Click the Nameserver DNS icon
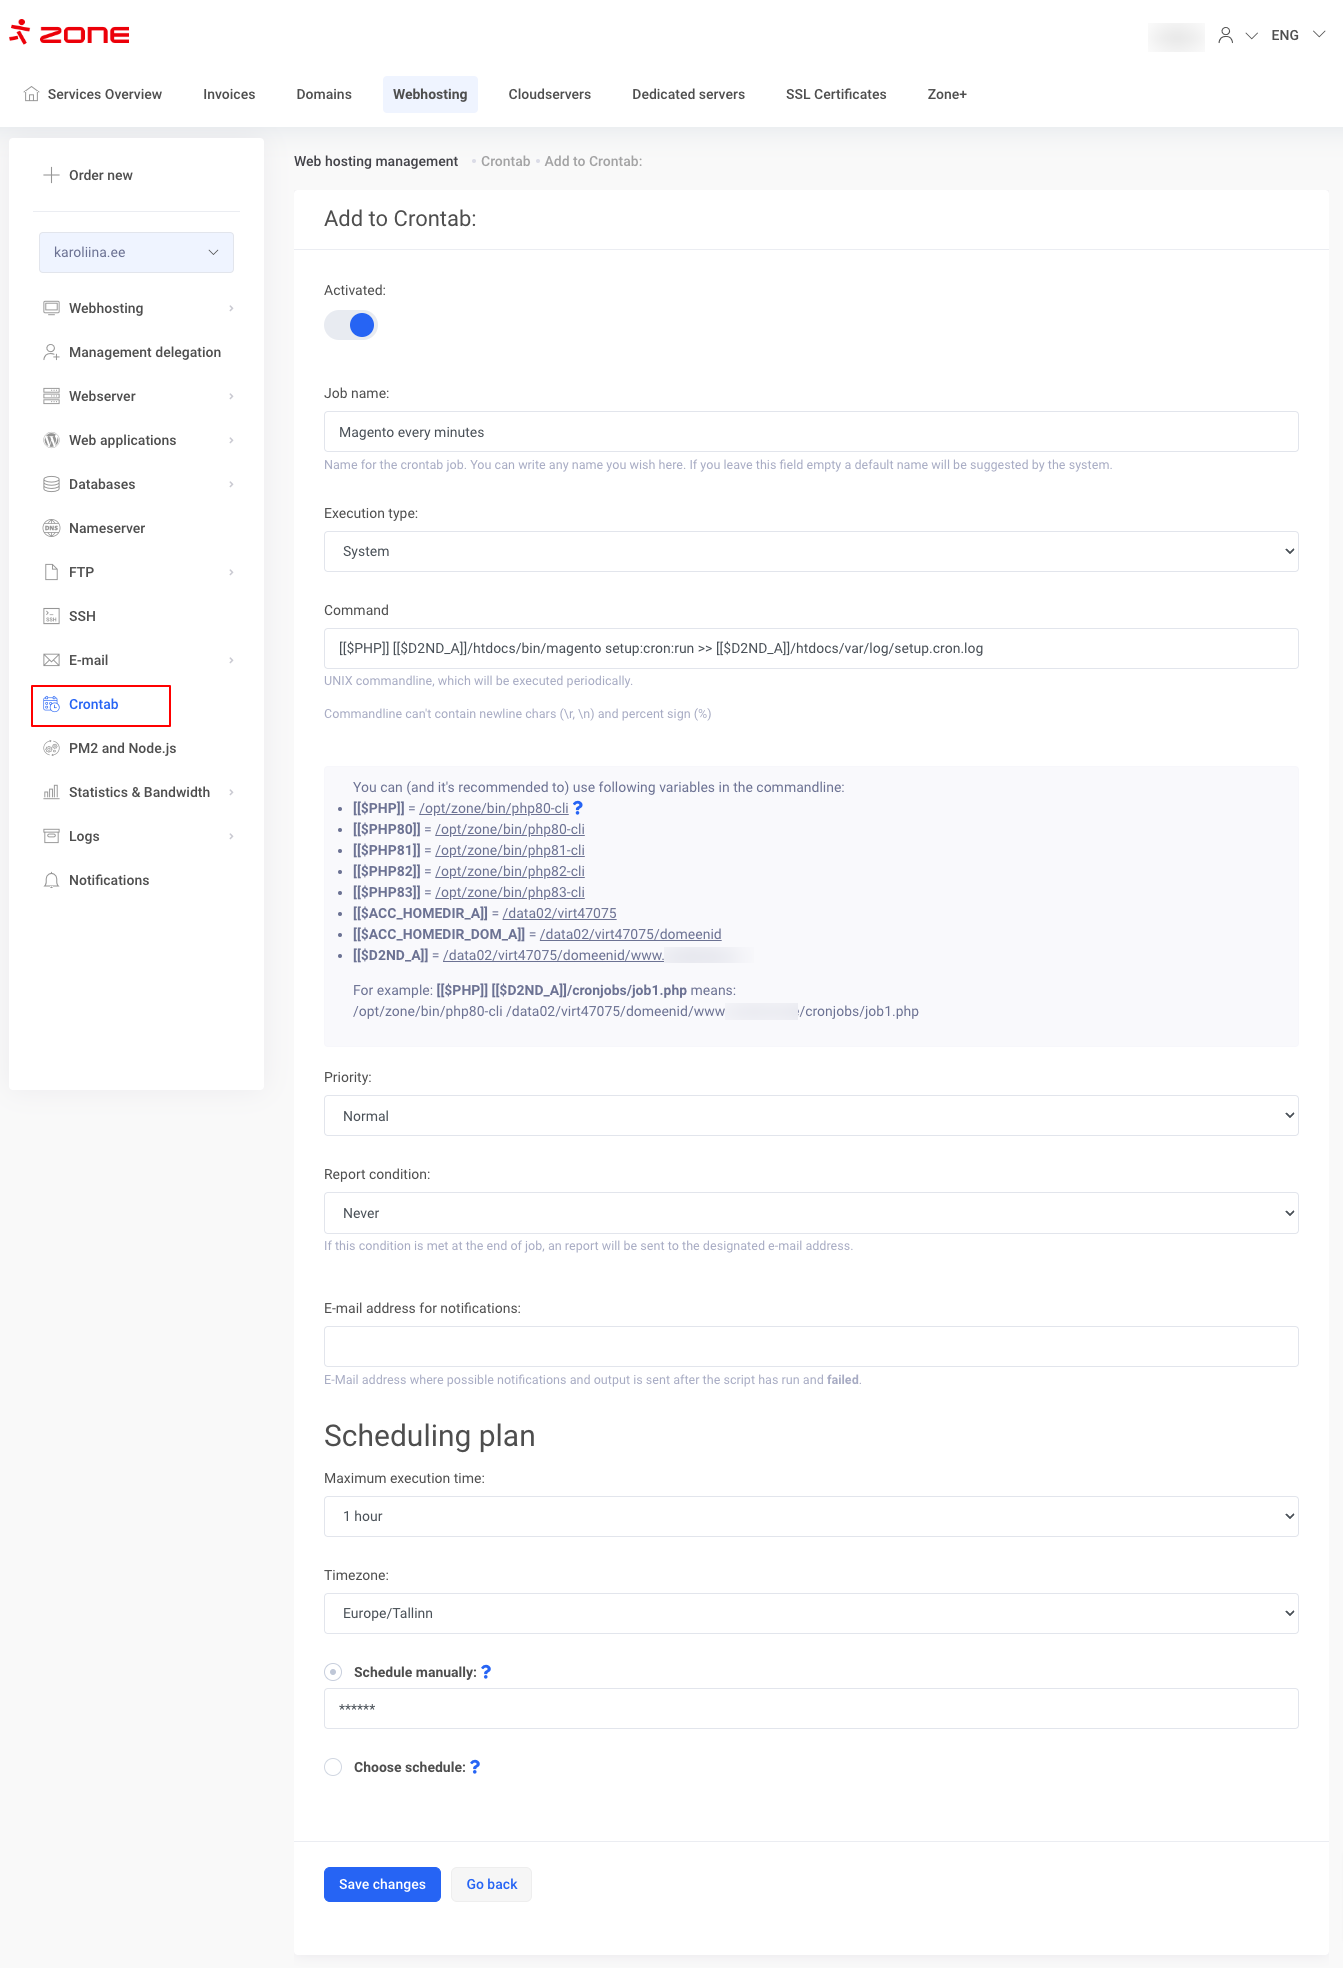Screen dimensions: 1343x1968 coord(51,528)
